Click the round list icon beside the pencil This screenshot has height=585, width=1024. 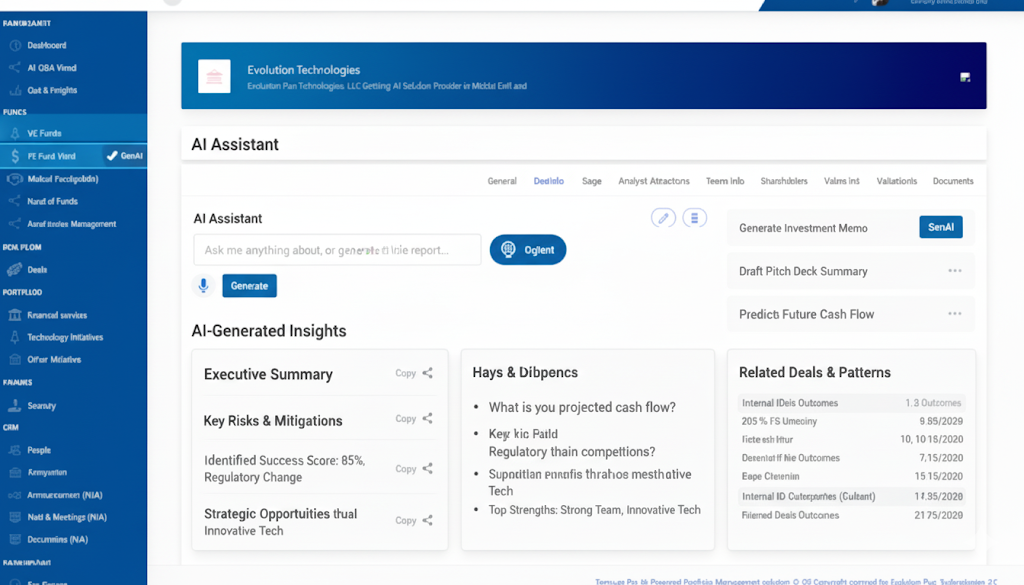694,218
